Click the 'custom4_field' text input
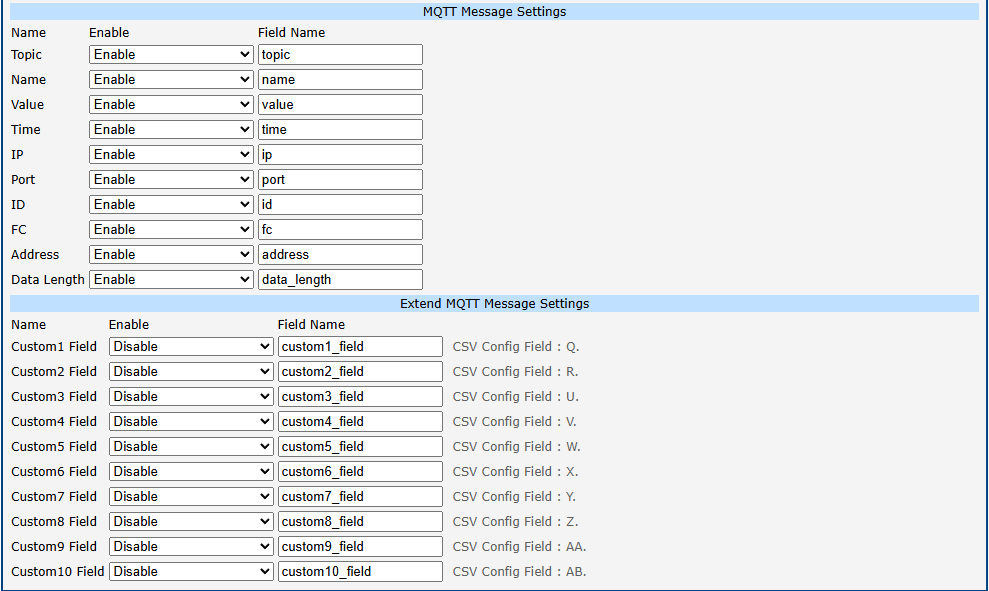The height and width of the screenshot is (591, 989). (360, 421)
